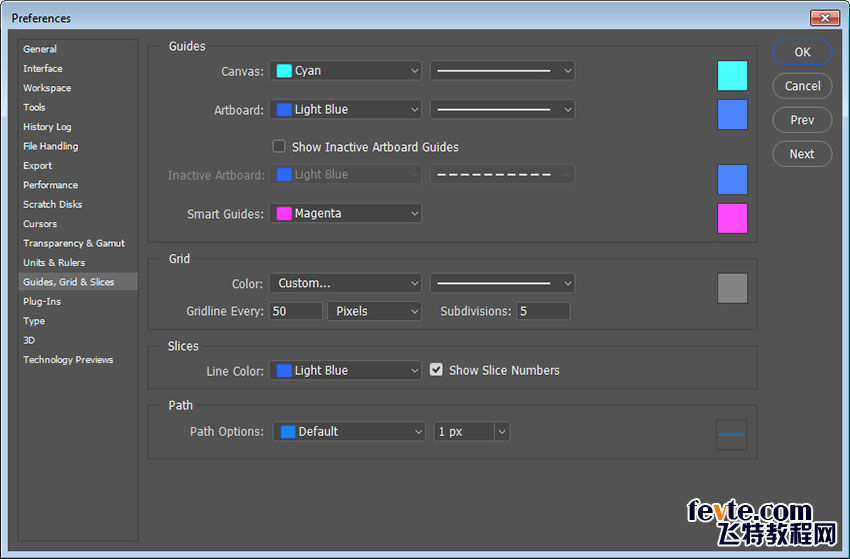Click the Next button

(x=802, y=154)
